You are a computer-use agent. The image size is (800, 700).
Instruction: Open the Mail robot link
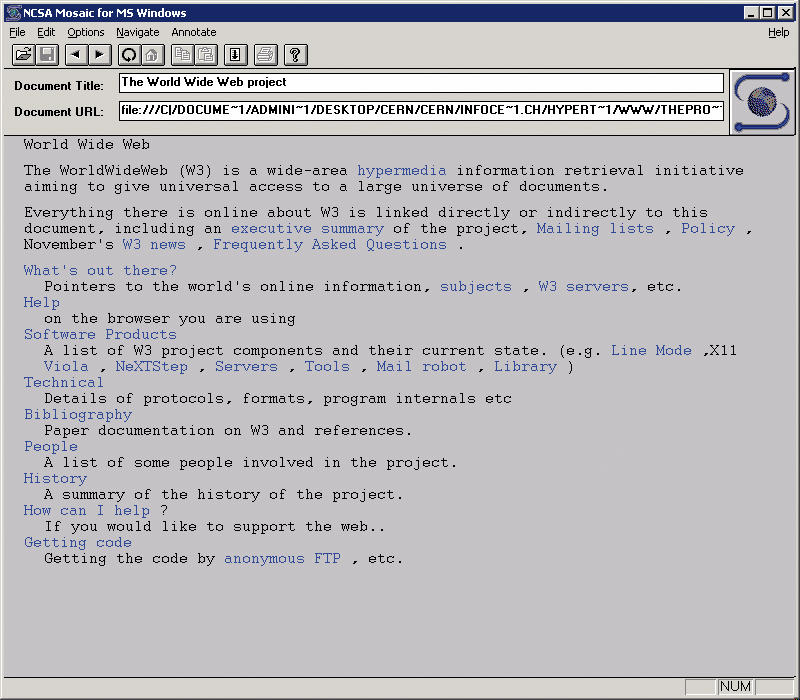[x=421, y=367]
